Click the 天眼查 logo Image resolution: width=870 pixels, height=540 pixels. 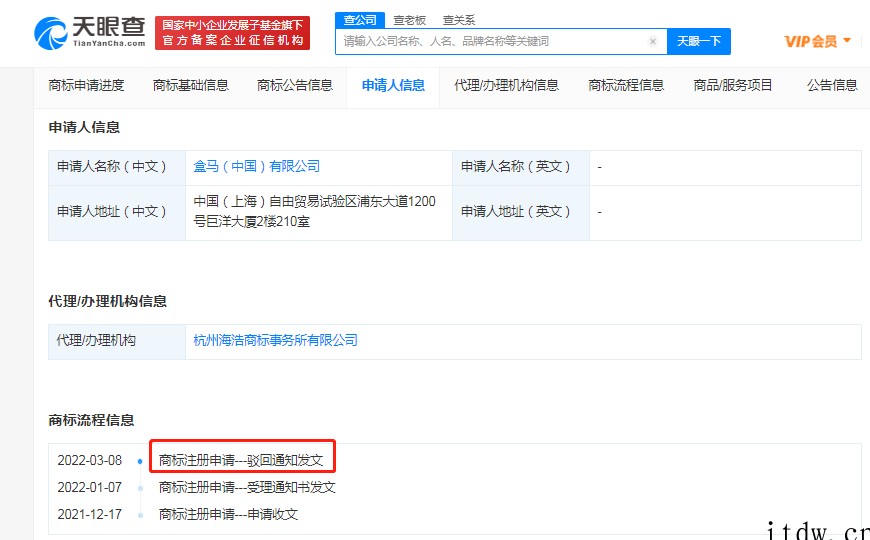(x=90, y=33)
